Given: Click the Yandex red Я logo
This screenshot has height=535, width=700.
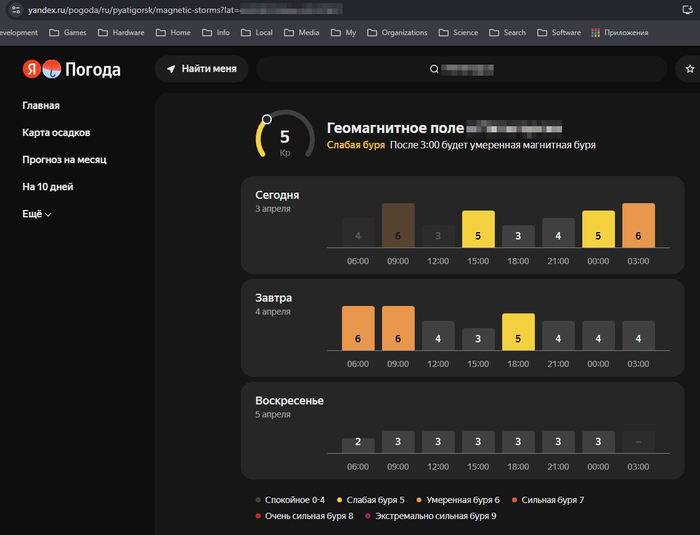Looking at the screenshot, I should click(32, 69).
